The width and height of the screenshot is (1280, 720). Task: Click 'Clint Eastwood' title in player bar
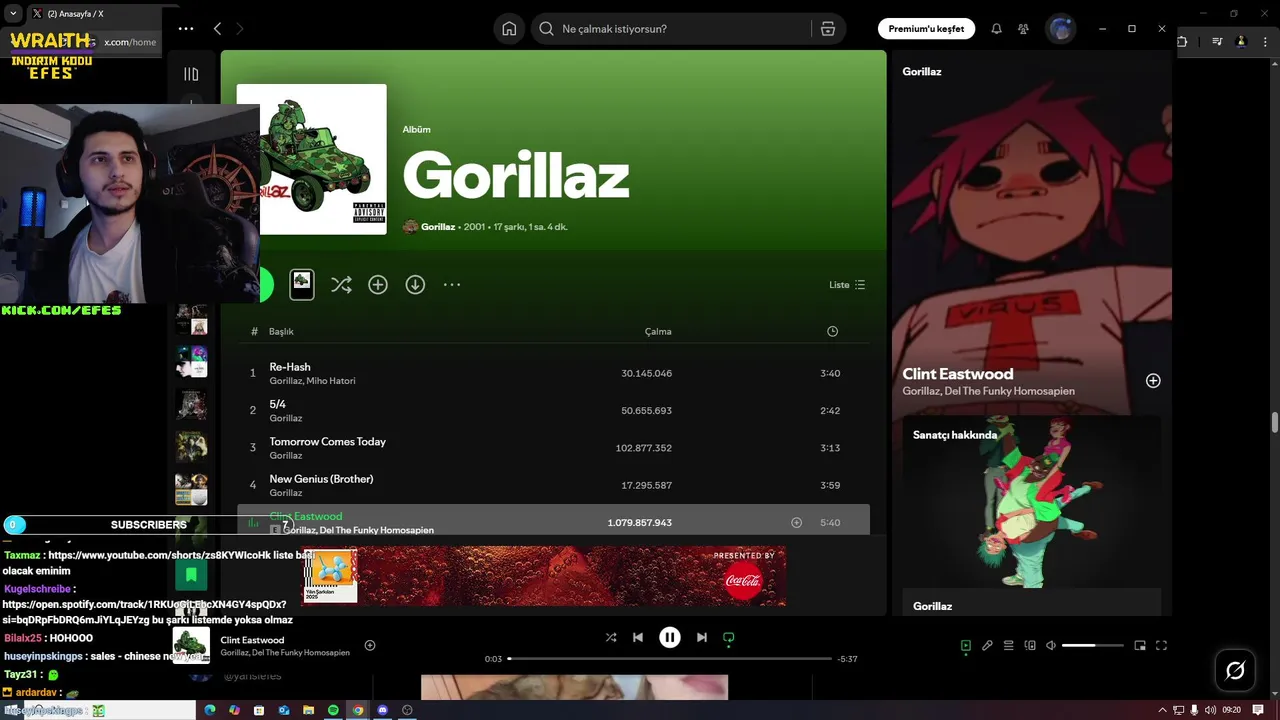tap(252, 640)
